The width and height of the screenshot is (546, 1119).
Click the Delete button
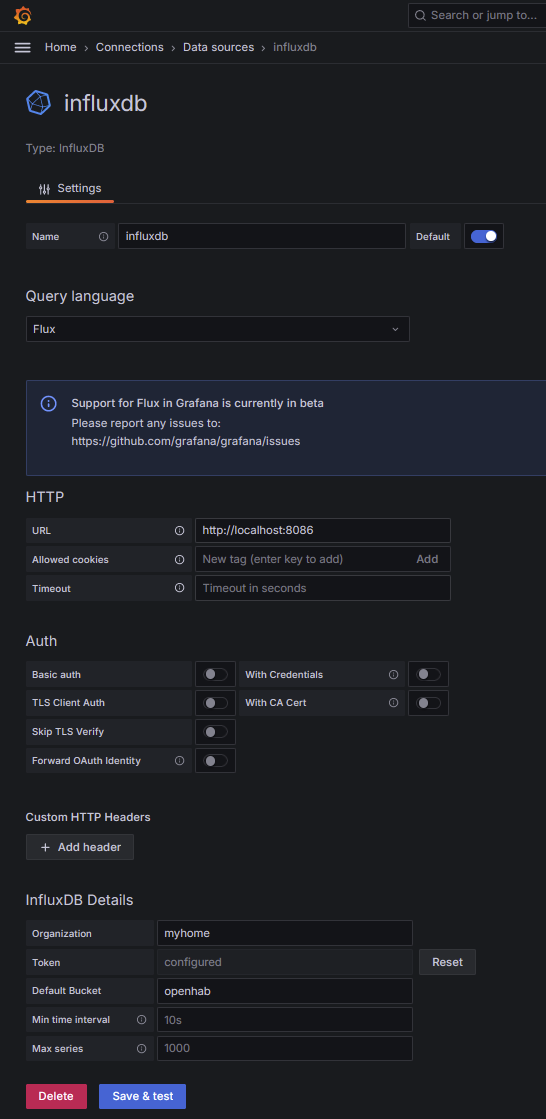click(56, 1096)
